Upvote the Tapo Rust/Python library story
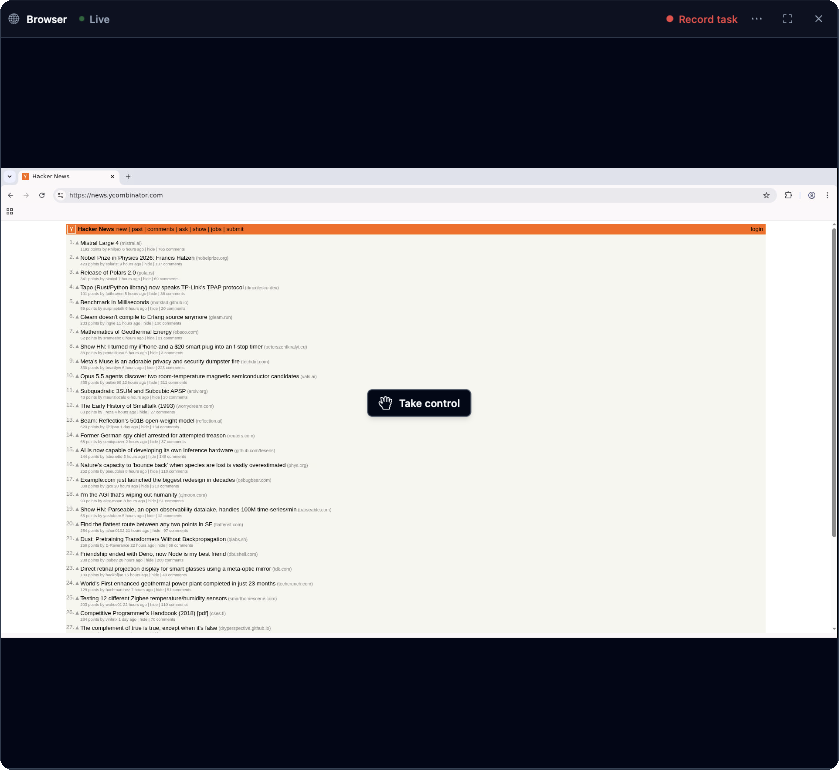 coord(77,287)
